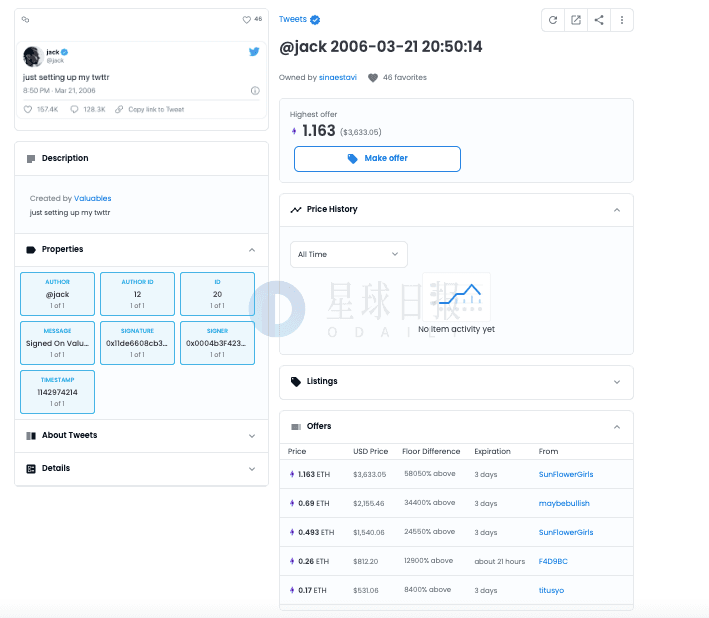Expand the Details section
The width and height of the screenshot is (709, 618).
click(x=142, y=469)
